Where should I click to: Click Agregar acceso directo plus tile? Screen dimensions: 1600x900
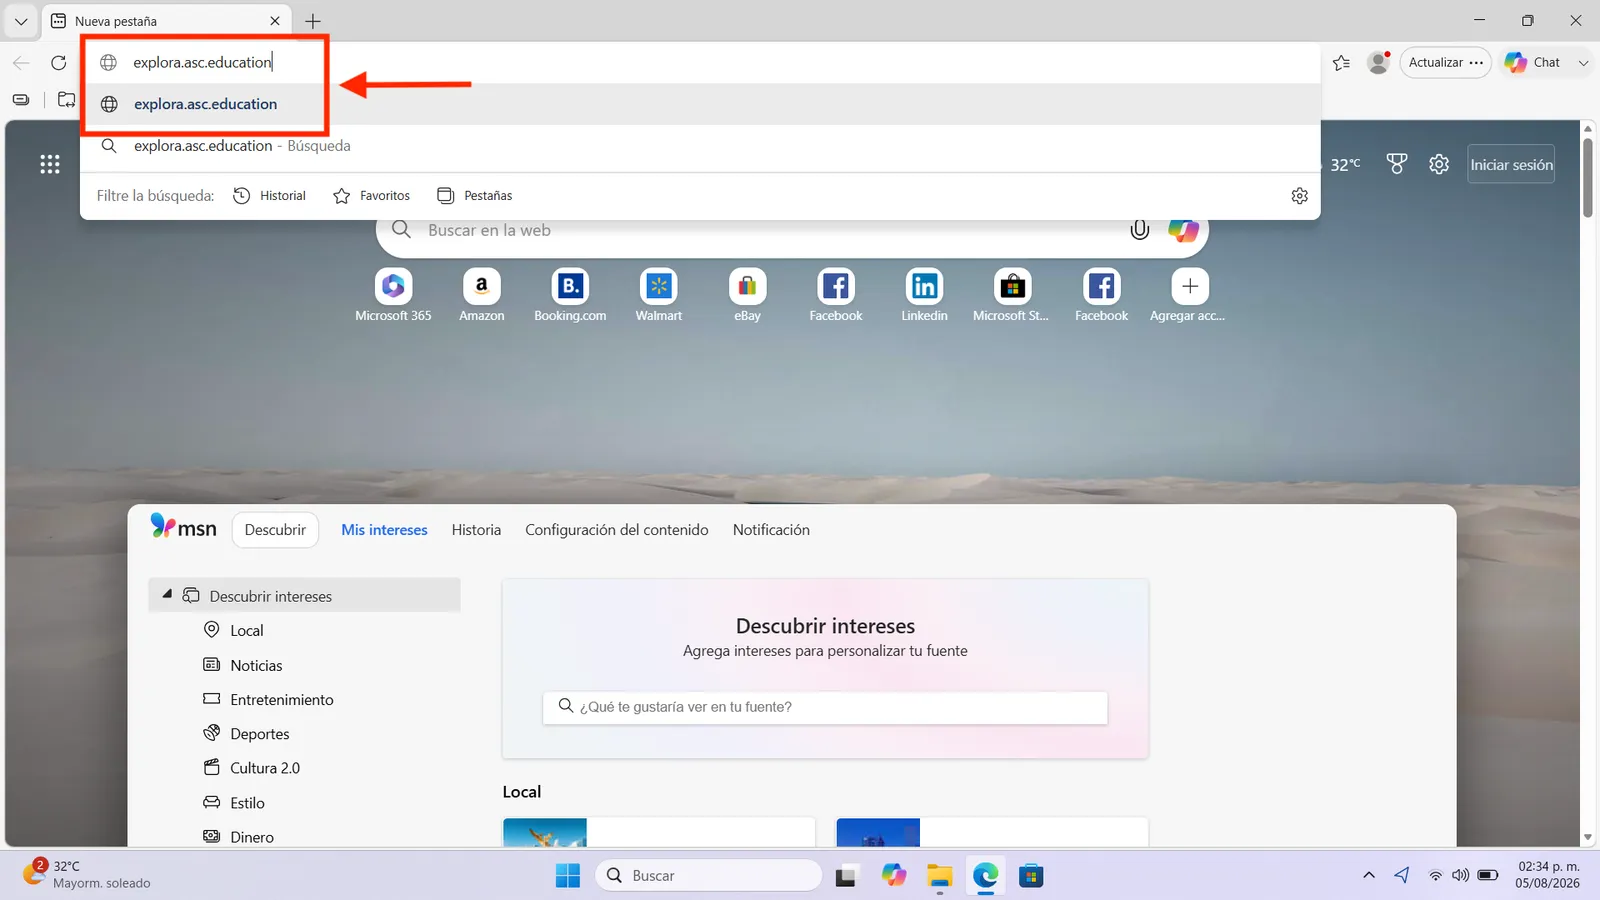pos(1189,295)
